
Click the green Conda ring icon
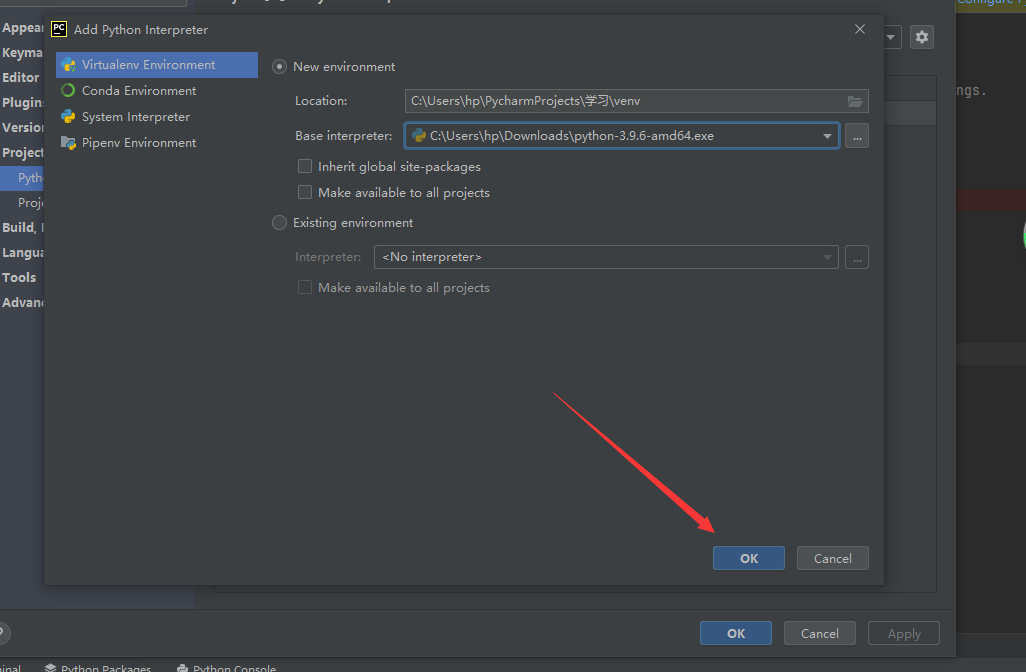pyautogui.click(x=68, y=90)
